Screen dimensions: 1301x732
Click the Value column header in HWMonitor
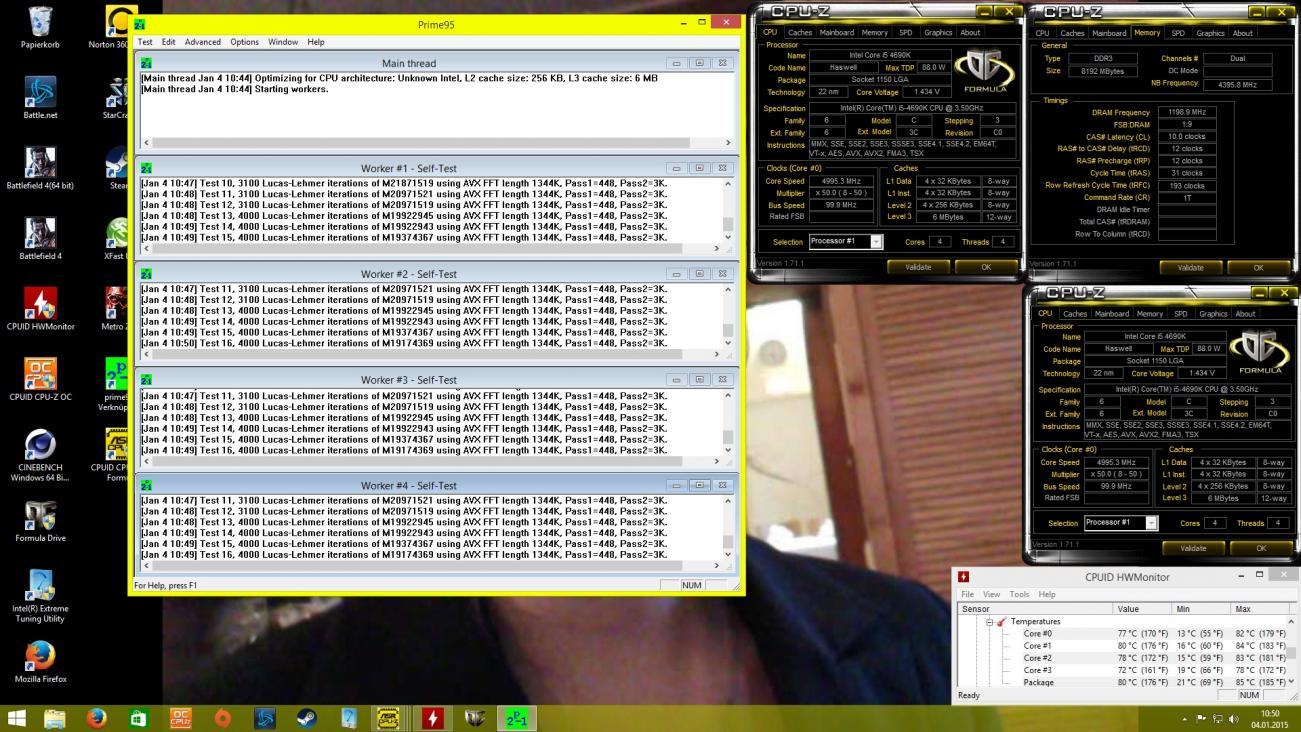1143,608
